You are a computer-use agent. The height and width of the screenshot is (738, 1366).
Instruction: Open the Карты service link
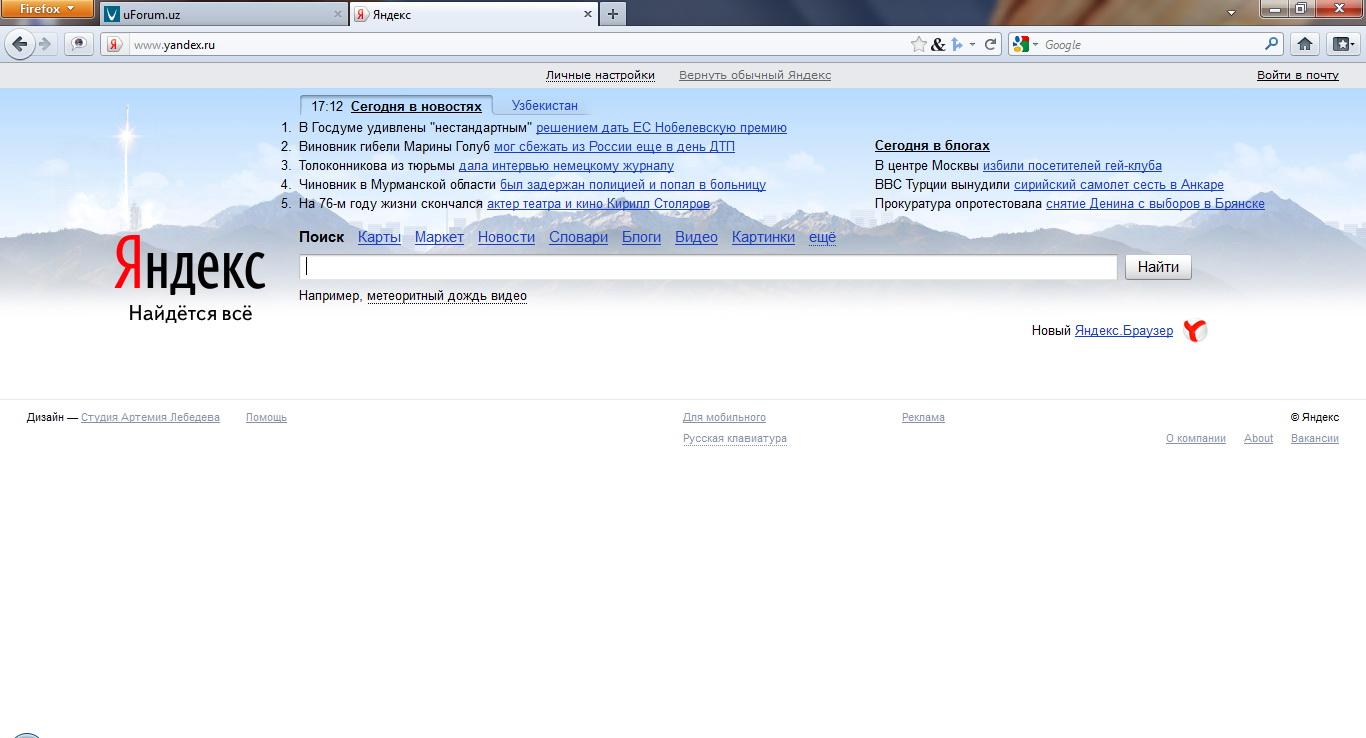click(379, 237)
